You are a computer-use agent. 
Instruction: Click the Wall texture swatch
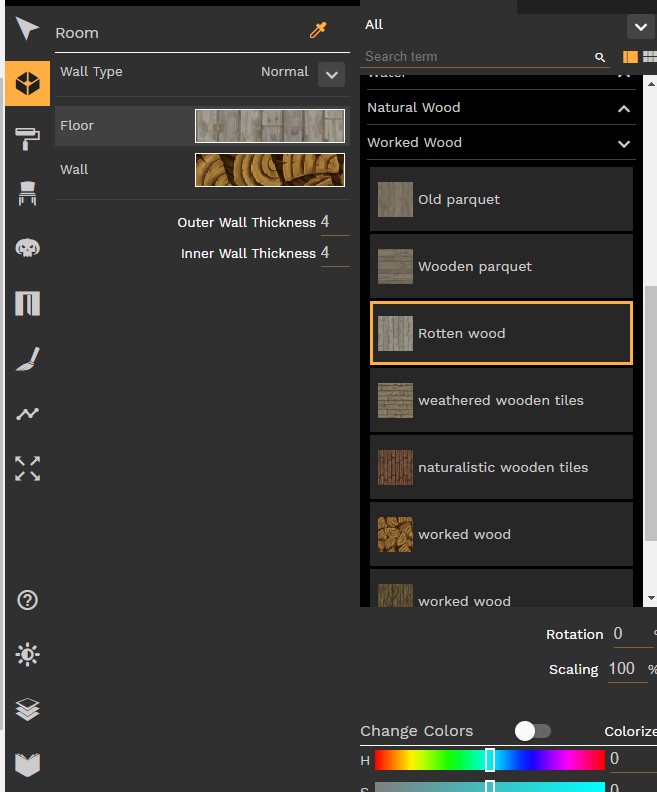[269, 170]
